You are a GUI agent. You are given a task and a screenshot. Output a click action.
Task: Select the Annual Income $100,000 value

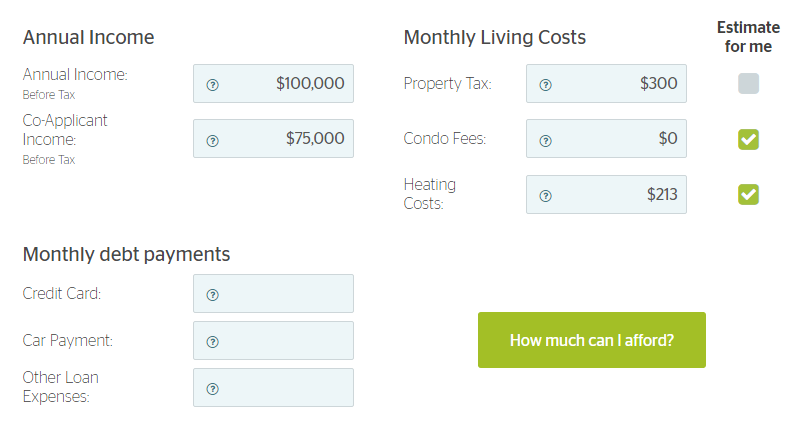point(310,83)
